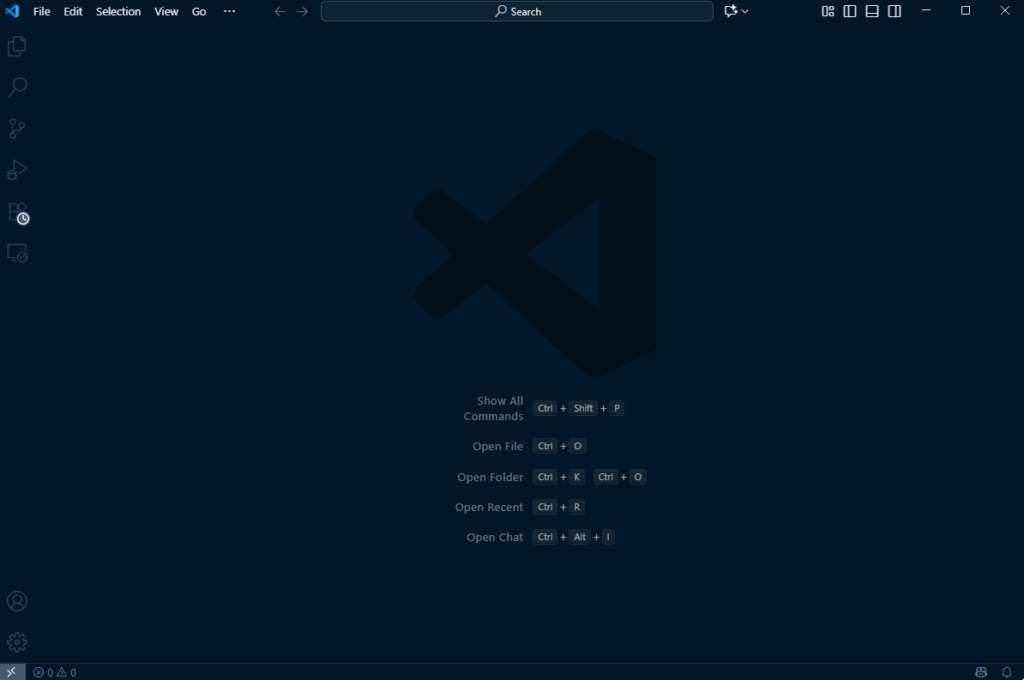Expand the three-dot overflow menu in menu bar
The image size is (1024, 680).
pyautogui.click(x=229, y=11)
